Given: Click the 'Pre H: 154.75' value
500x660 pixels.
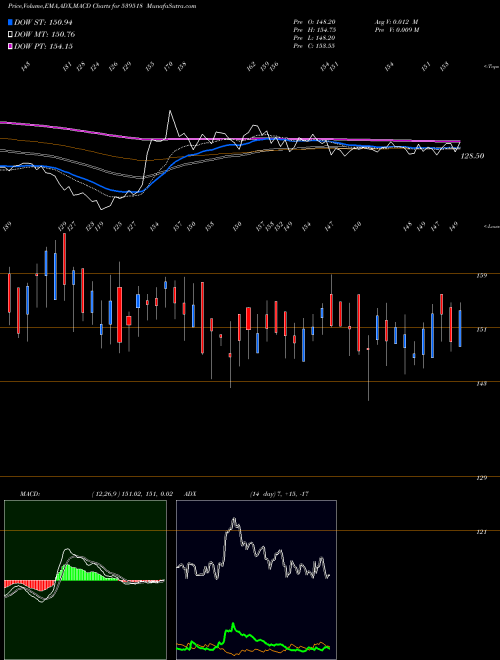Looking at the screenshot, I should click(314, 30).
